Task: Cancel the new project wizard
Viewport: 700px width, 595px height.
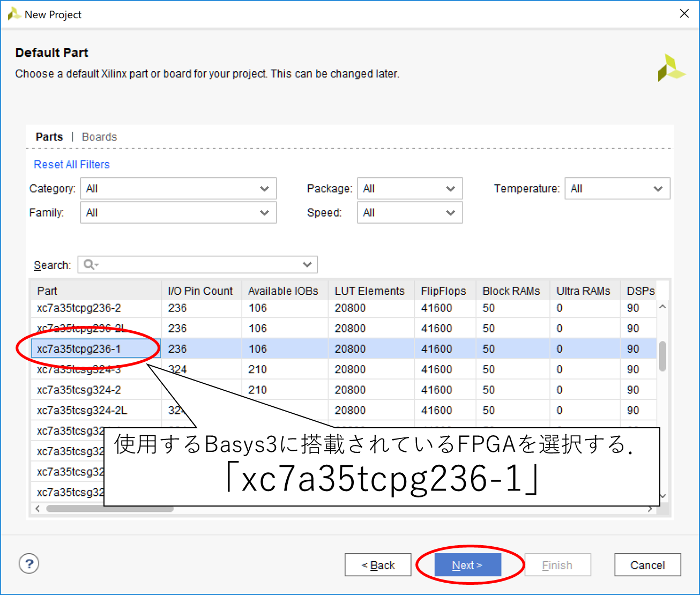Action: pyautogui.click(x=647, y=565)
